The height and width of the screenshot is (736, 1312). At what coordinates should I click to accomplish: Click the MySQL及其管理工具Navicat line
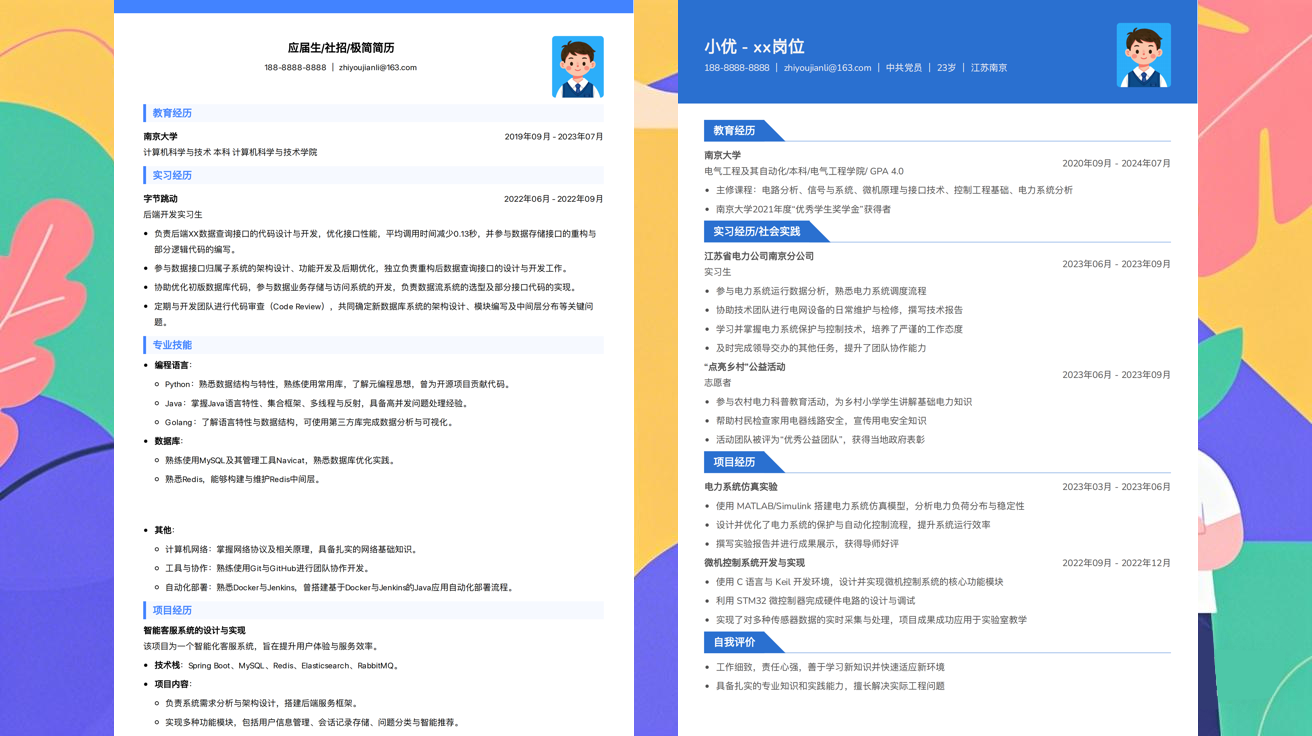(281, 460)
